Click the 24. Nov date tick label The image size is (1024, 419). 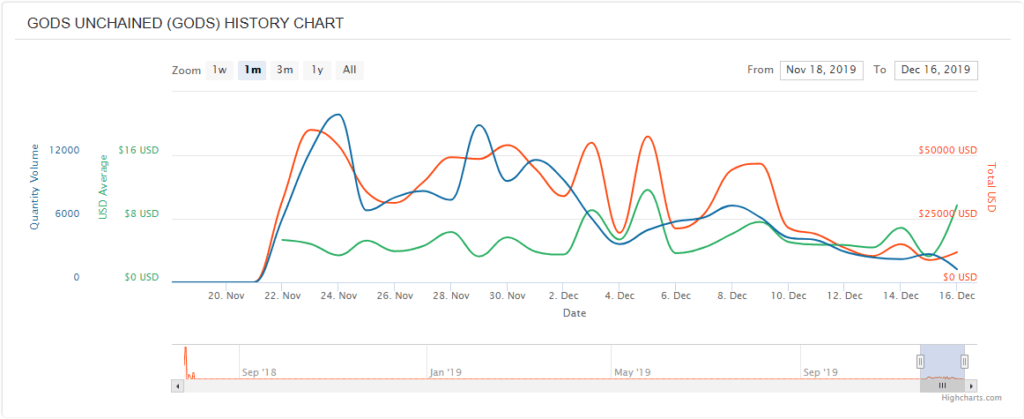(x=338, y=296)
